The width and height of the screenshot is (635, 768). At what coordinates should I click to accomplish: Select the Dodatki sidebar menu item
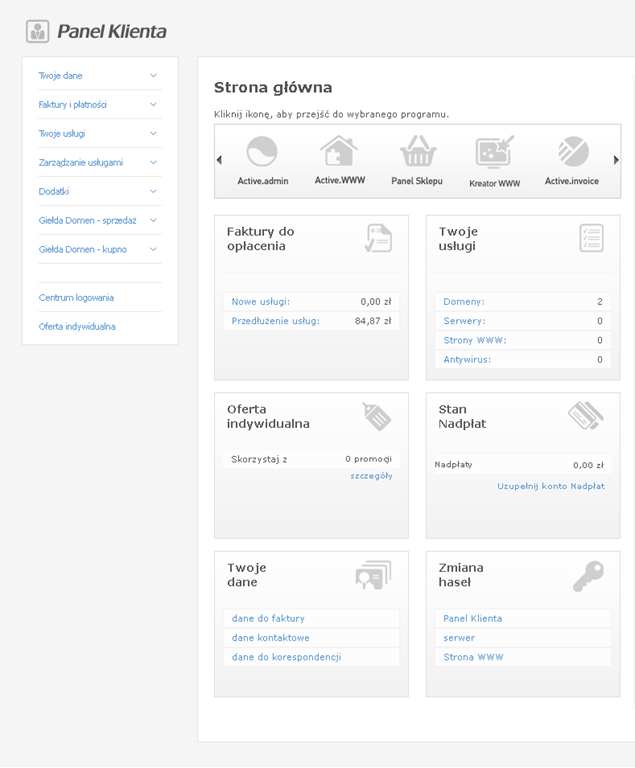point(54,192)
